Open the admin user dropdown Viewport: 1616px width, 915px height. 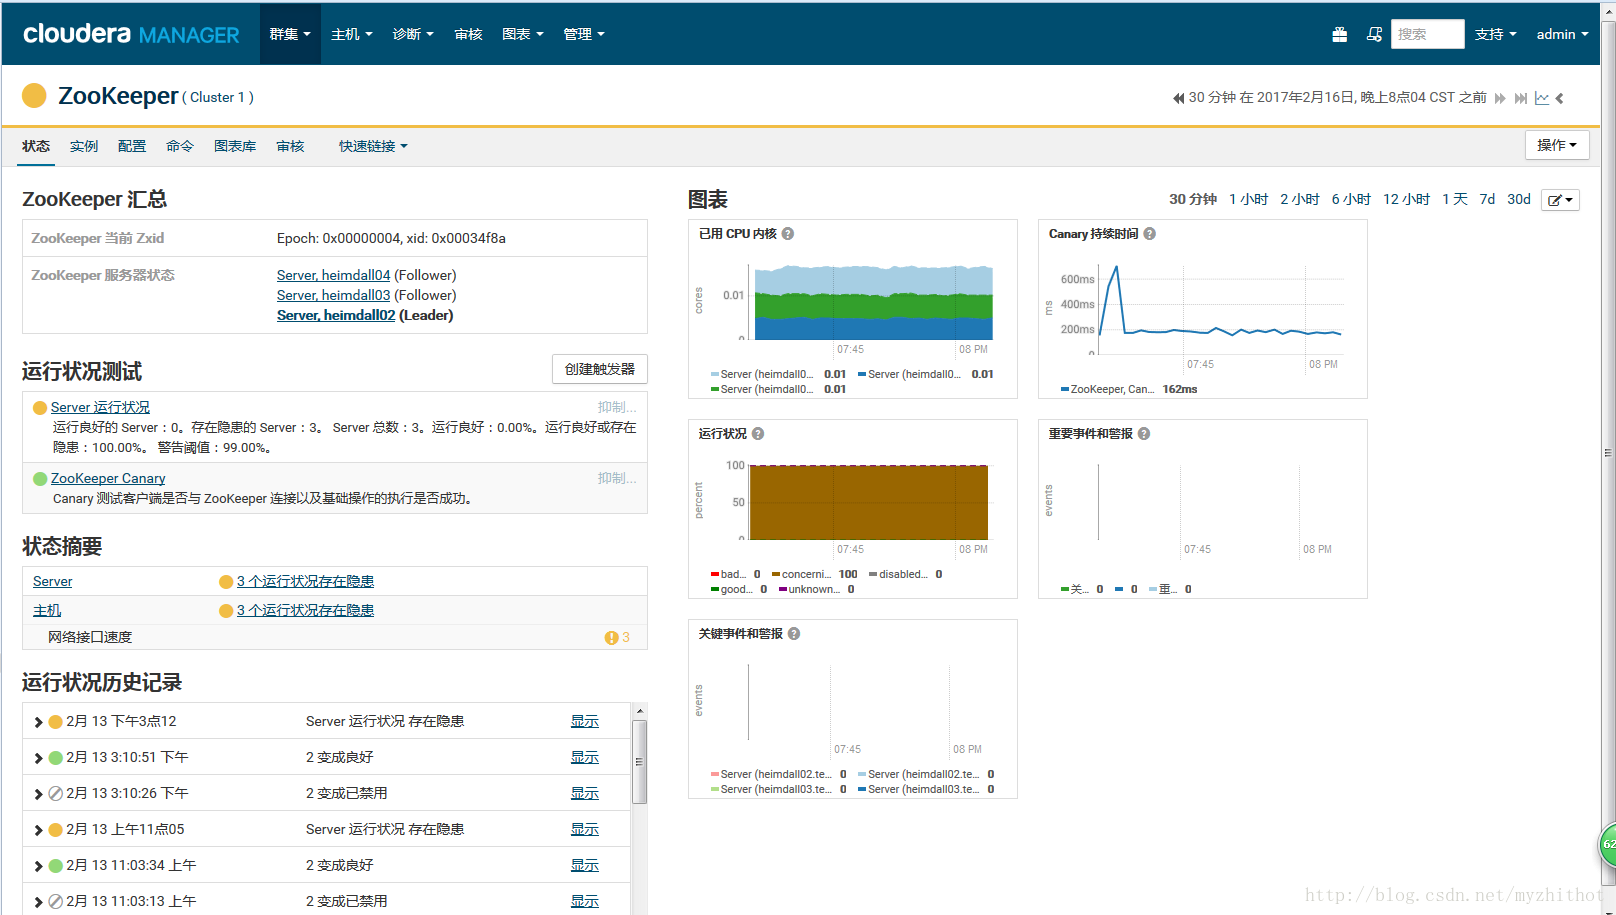pyautogui.click(x=1562, y=34)
